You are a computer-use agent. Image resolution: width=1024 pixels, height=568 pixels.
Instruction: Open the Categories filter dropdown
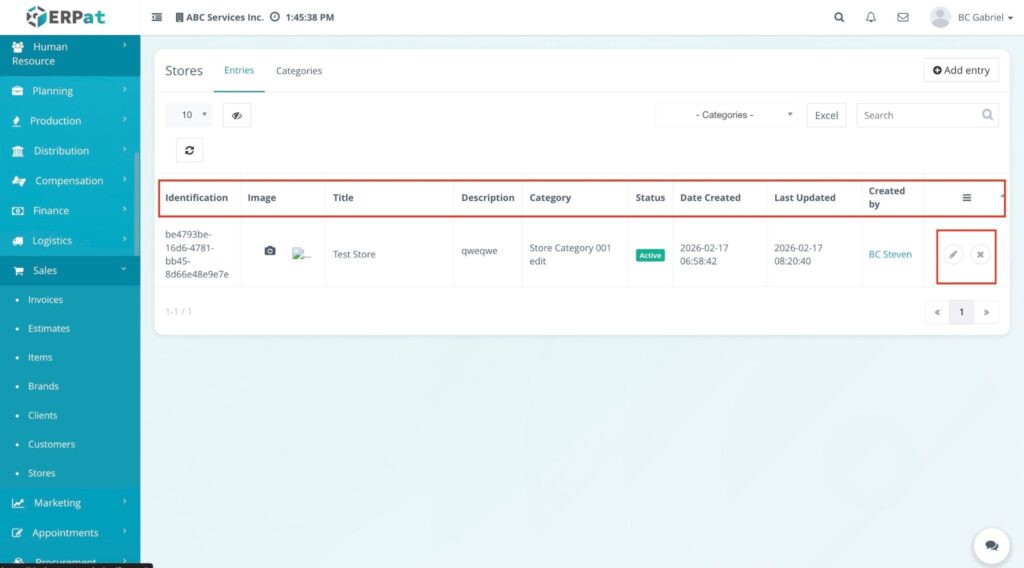[x=726, y=115]
